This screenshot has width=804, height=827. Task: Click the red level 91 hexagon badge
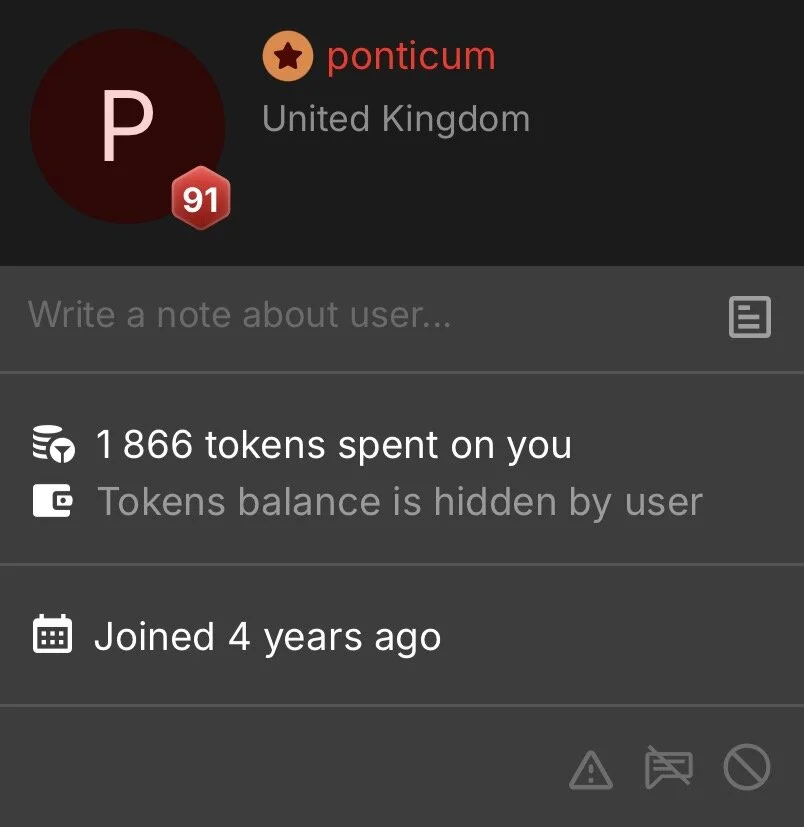(200, 198)
